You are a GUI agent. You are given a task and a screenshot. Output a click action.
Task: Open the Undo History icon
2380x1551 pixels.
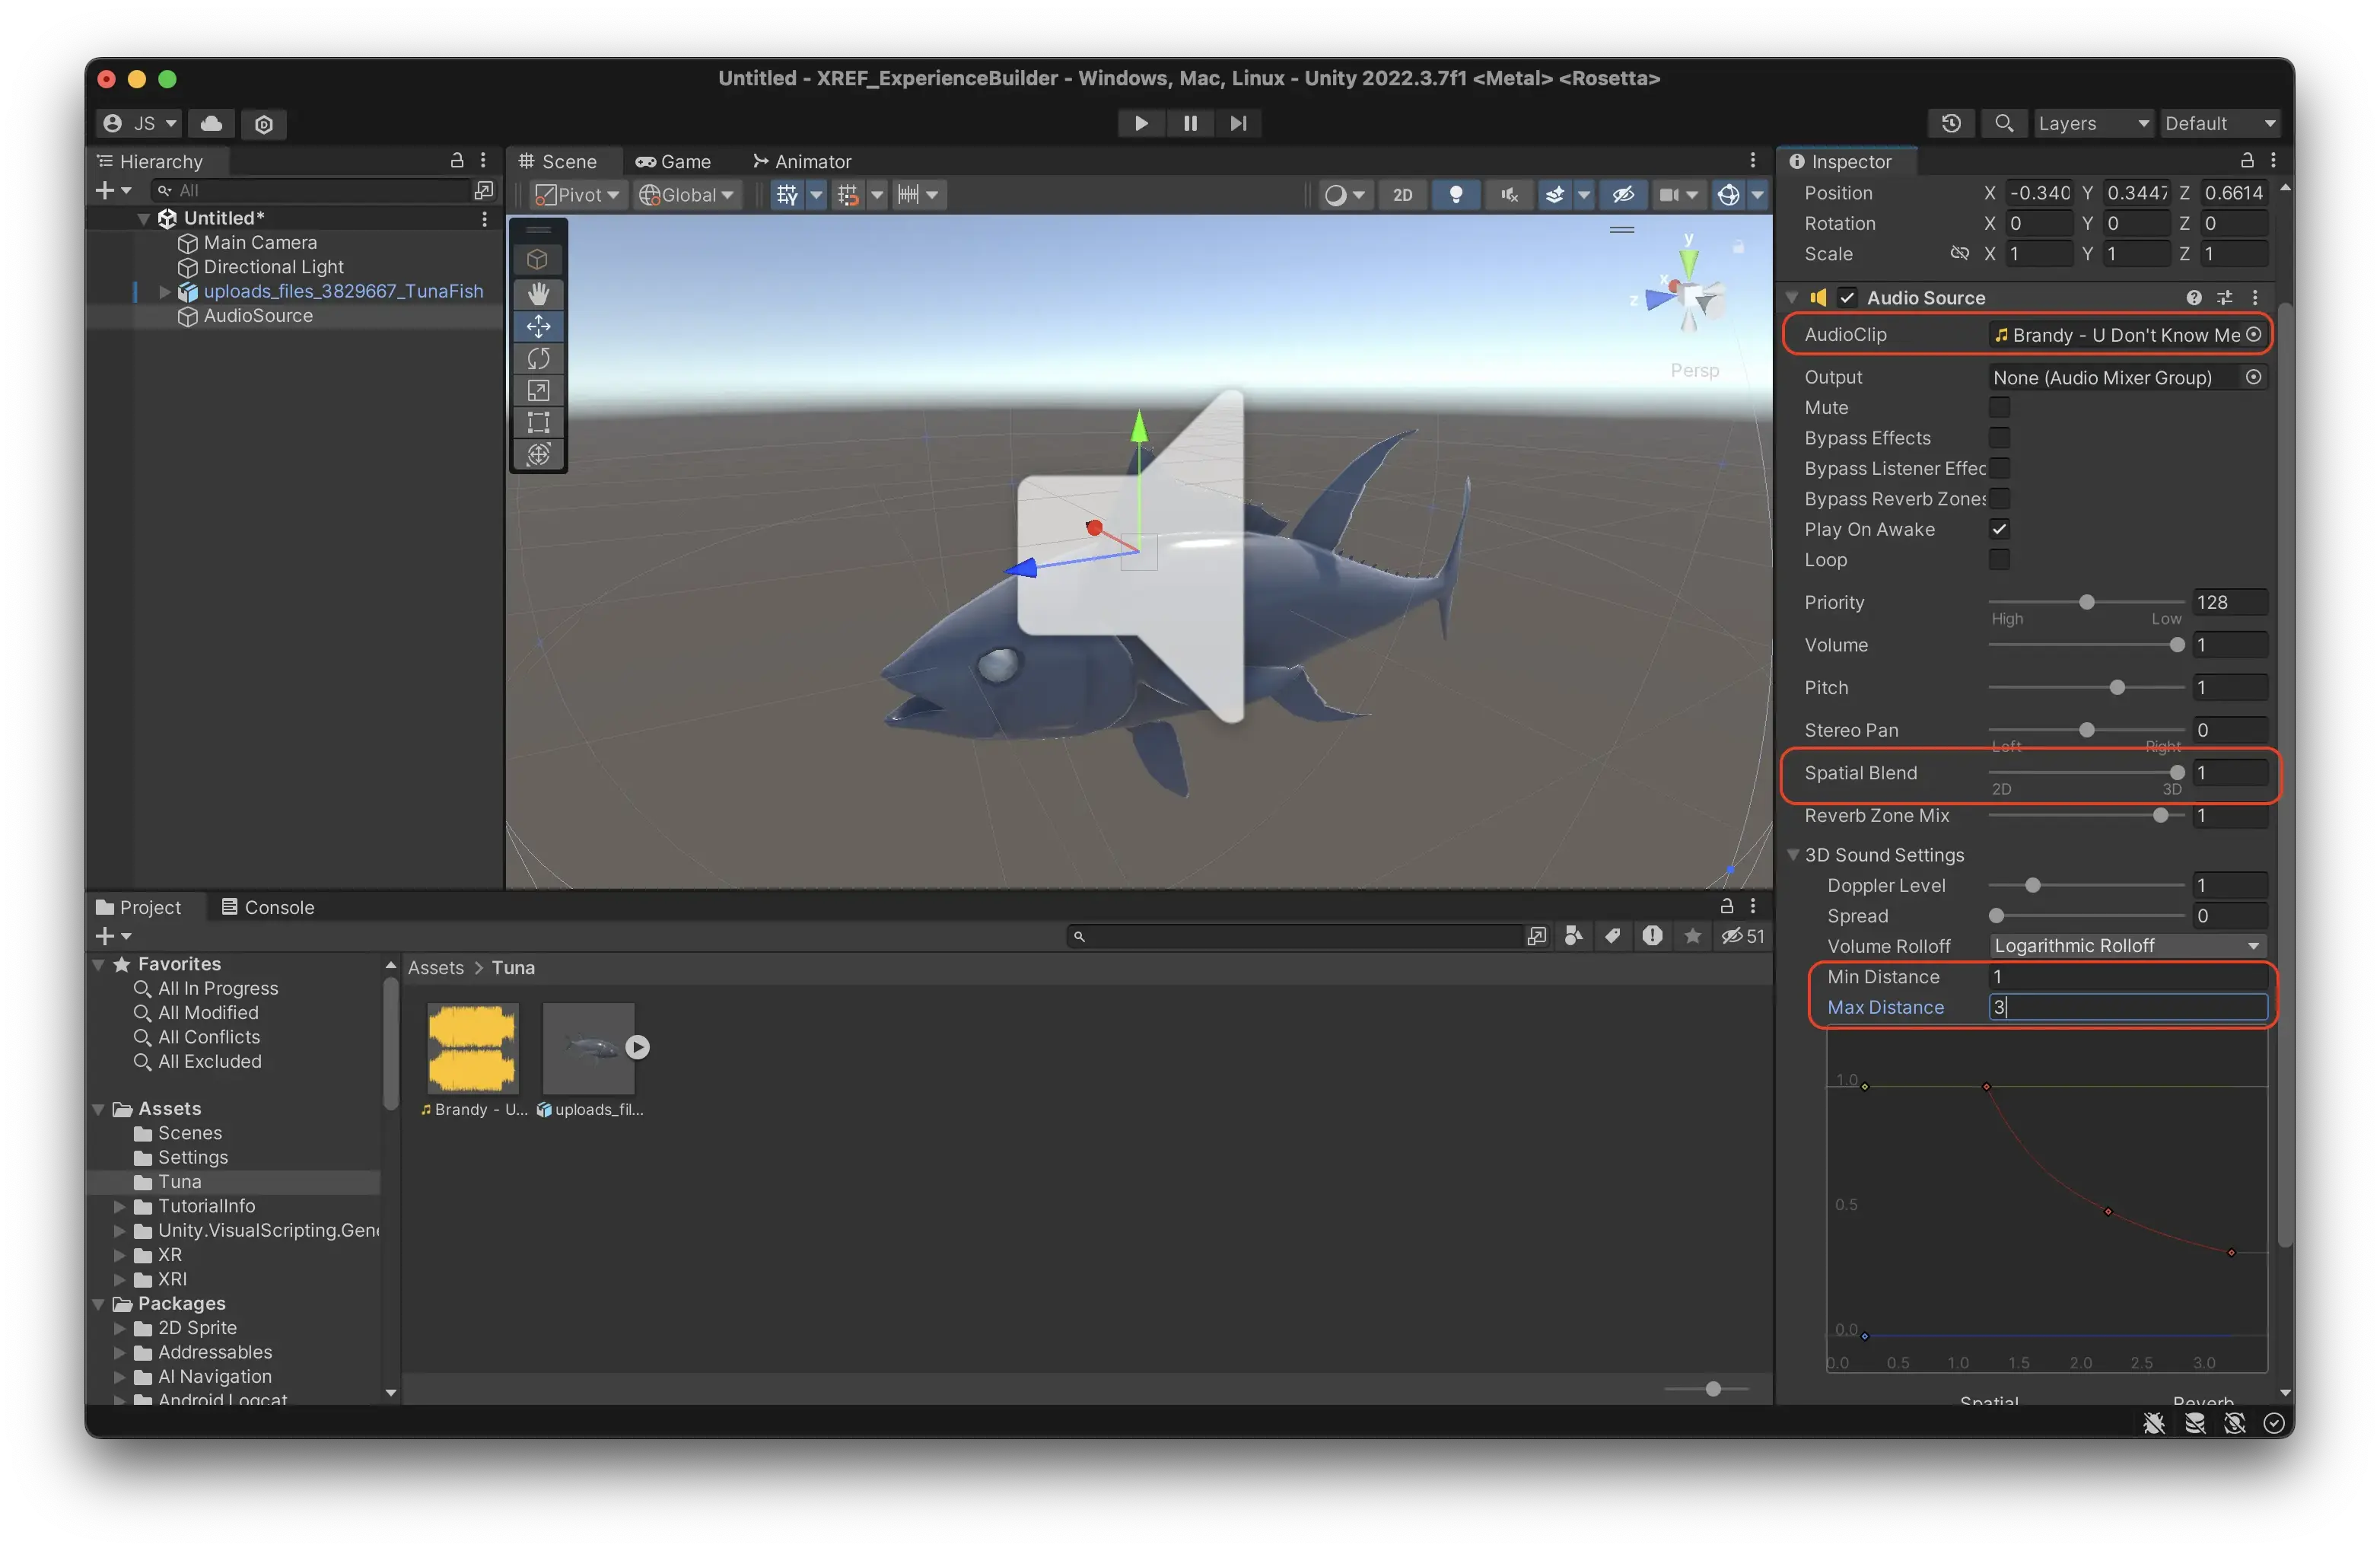pyautogui.click(x=1950, y=123)
